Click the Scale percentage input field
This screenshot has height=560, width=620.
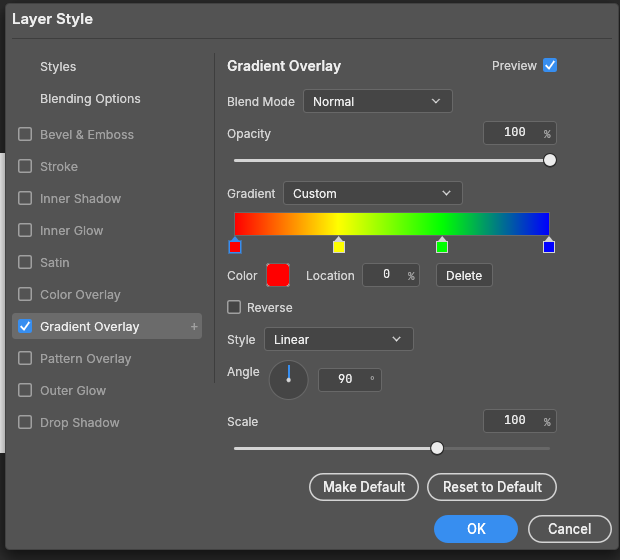[x=520, y=421]
